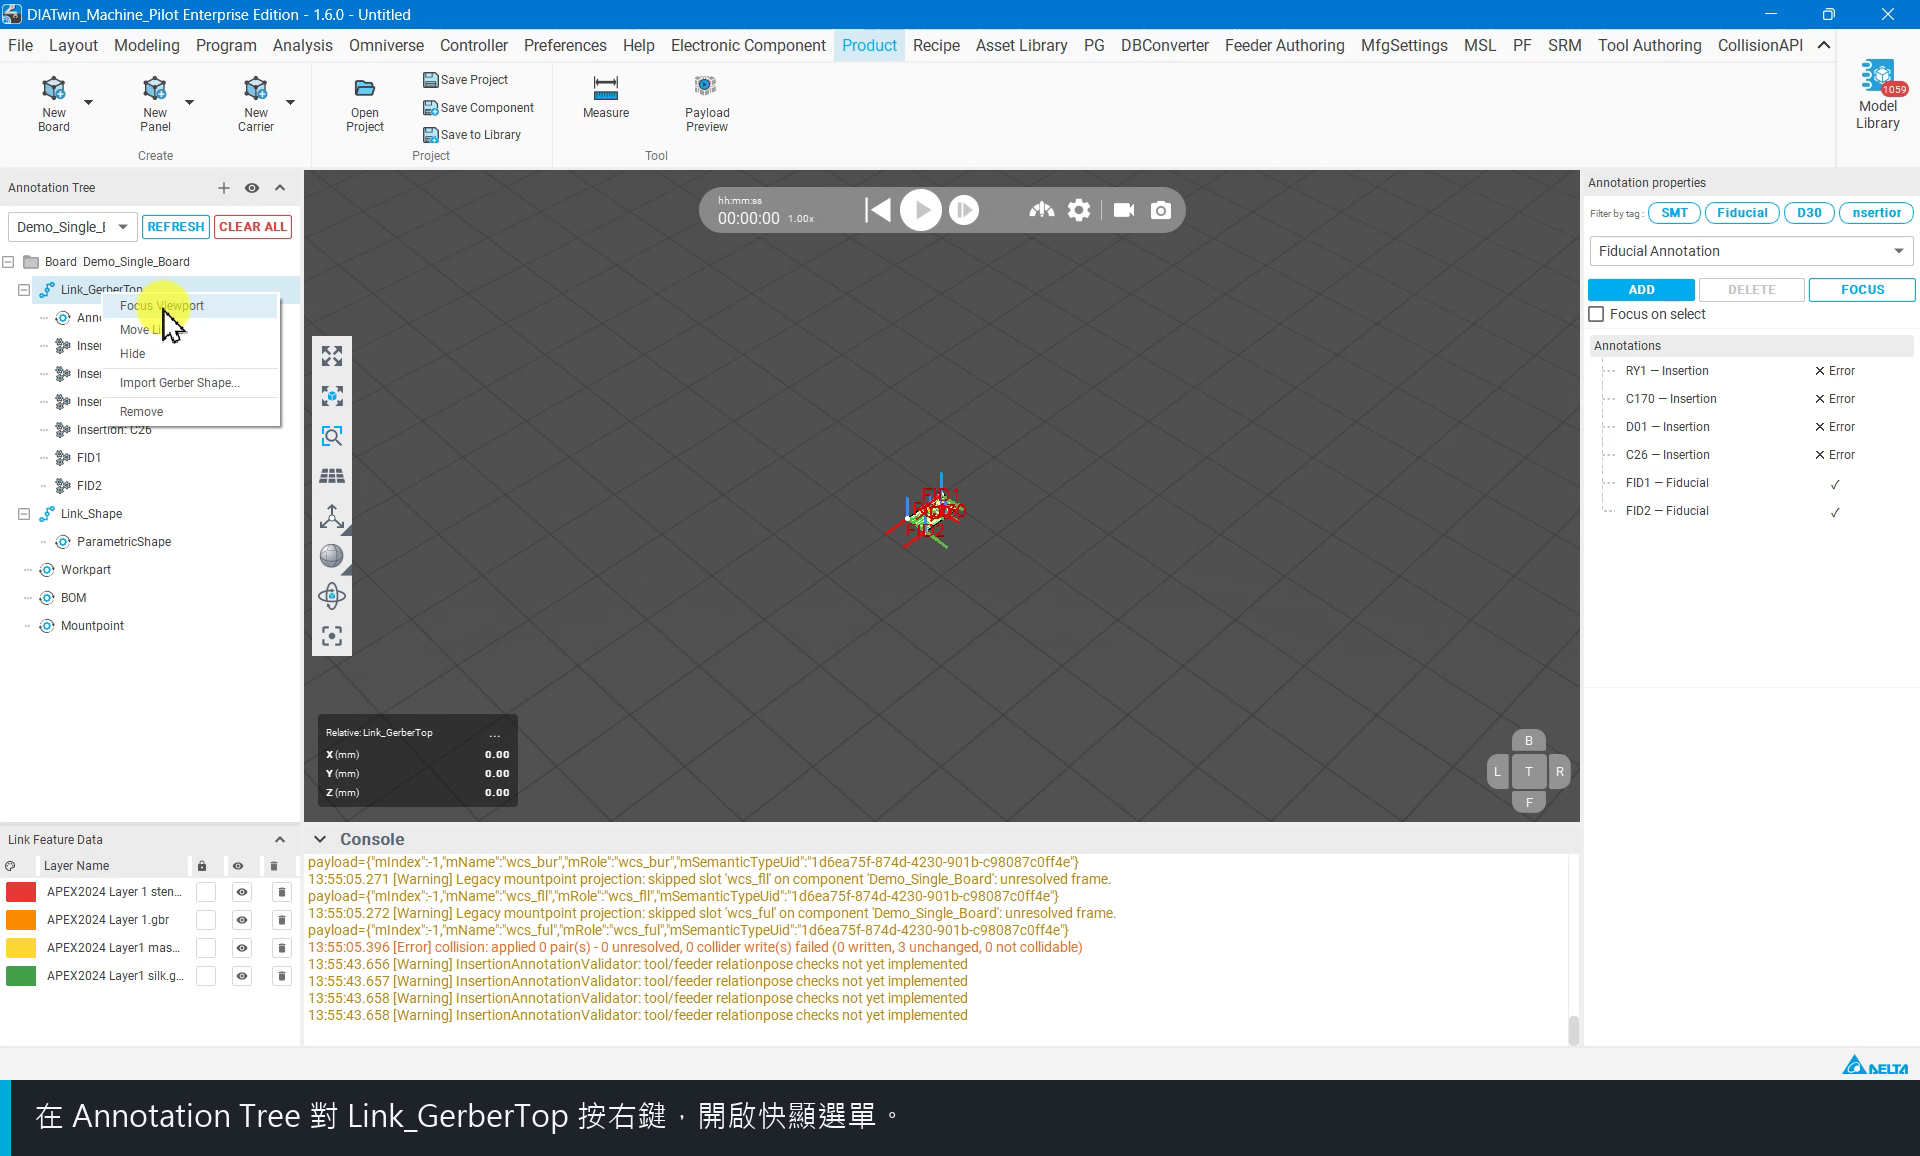Screen dimensions: 1920x1156
Task: Play the simulation
Action: [921, 210]
